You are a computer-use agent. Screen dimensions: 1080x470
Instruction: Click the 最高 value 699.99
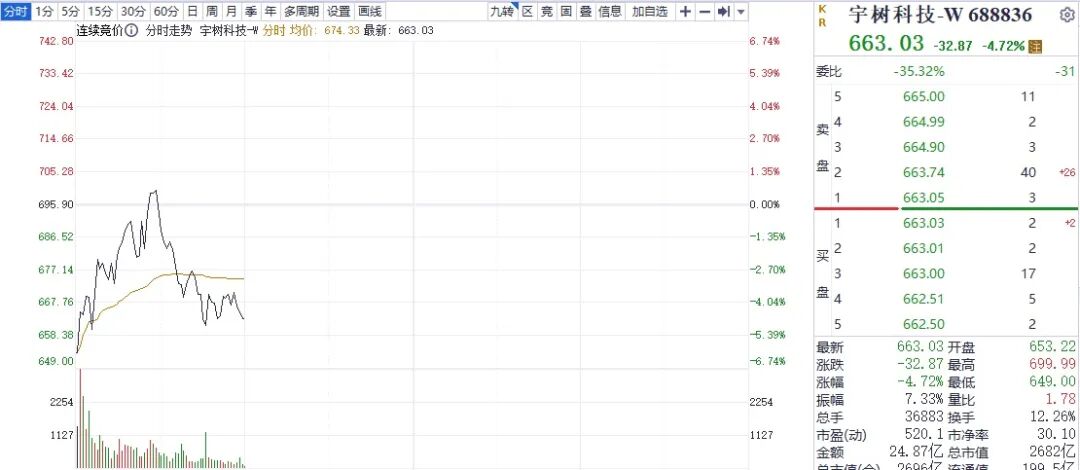[x=1054, y=365]
